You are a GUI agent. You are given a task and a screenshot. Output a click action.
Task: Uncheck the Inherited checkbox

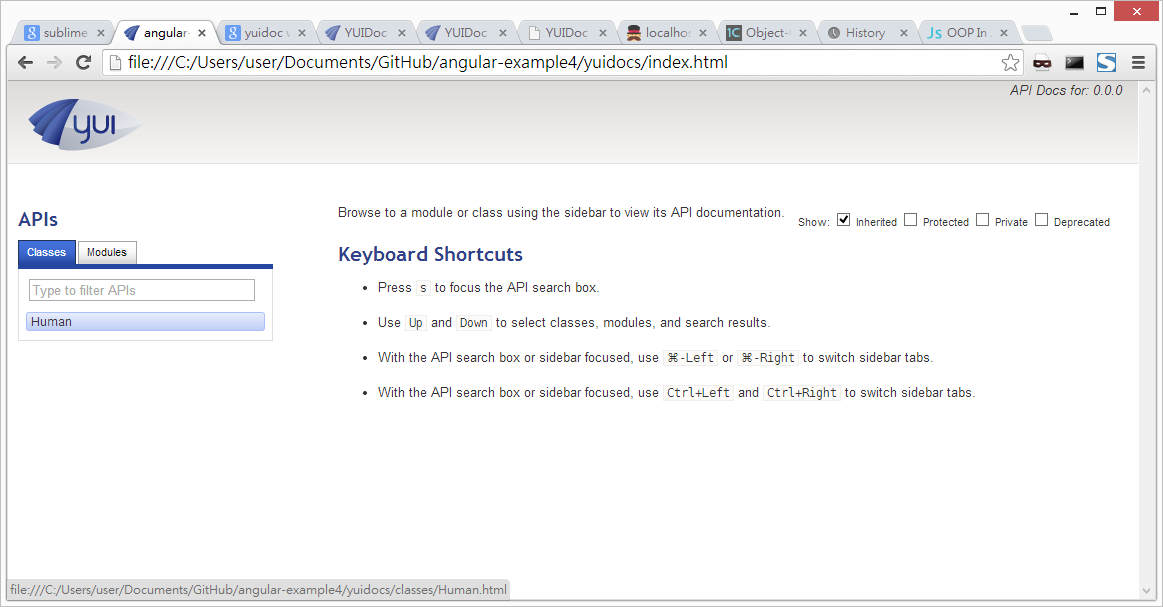[x=843, y=220]
